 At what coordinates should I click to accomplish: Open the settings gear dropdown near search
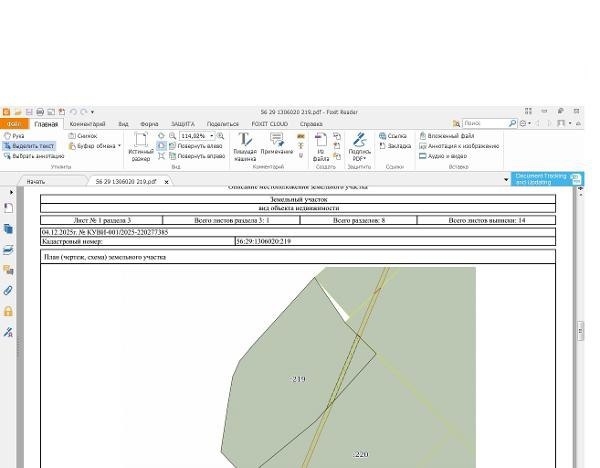[525, 124]
